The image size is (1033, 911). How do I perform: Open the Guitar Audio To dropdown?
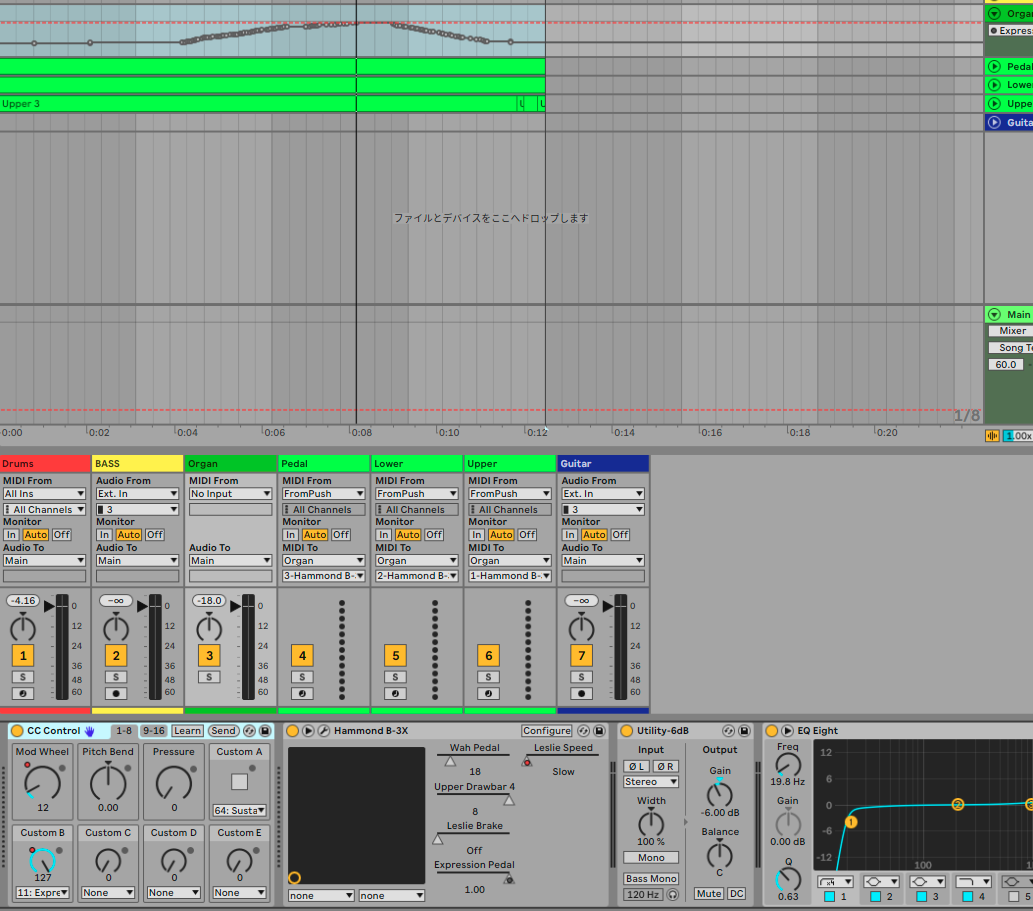coord(603,561)
